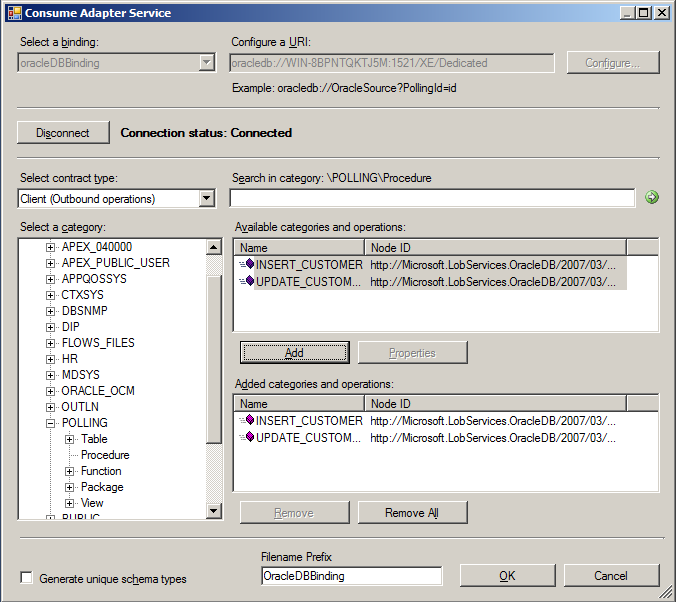Click UPDATE_CUSTOM... procedure icon in available operations
This screenshot has width=676, height=602.
pos(247,281)
